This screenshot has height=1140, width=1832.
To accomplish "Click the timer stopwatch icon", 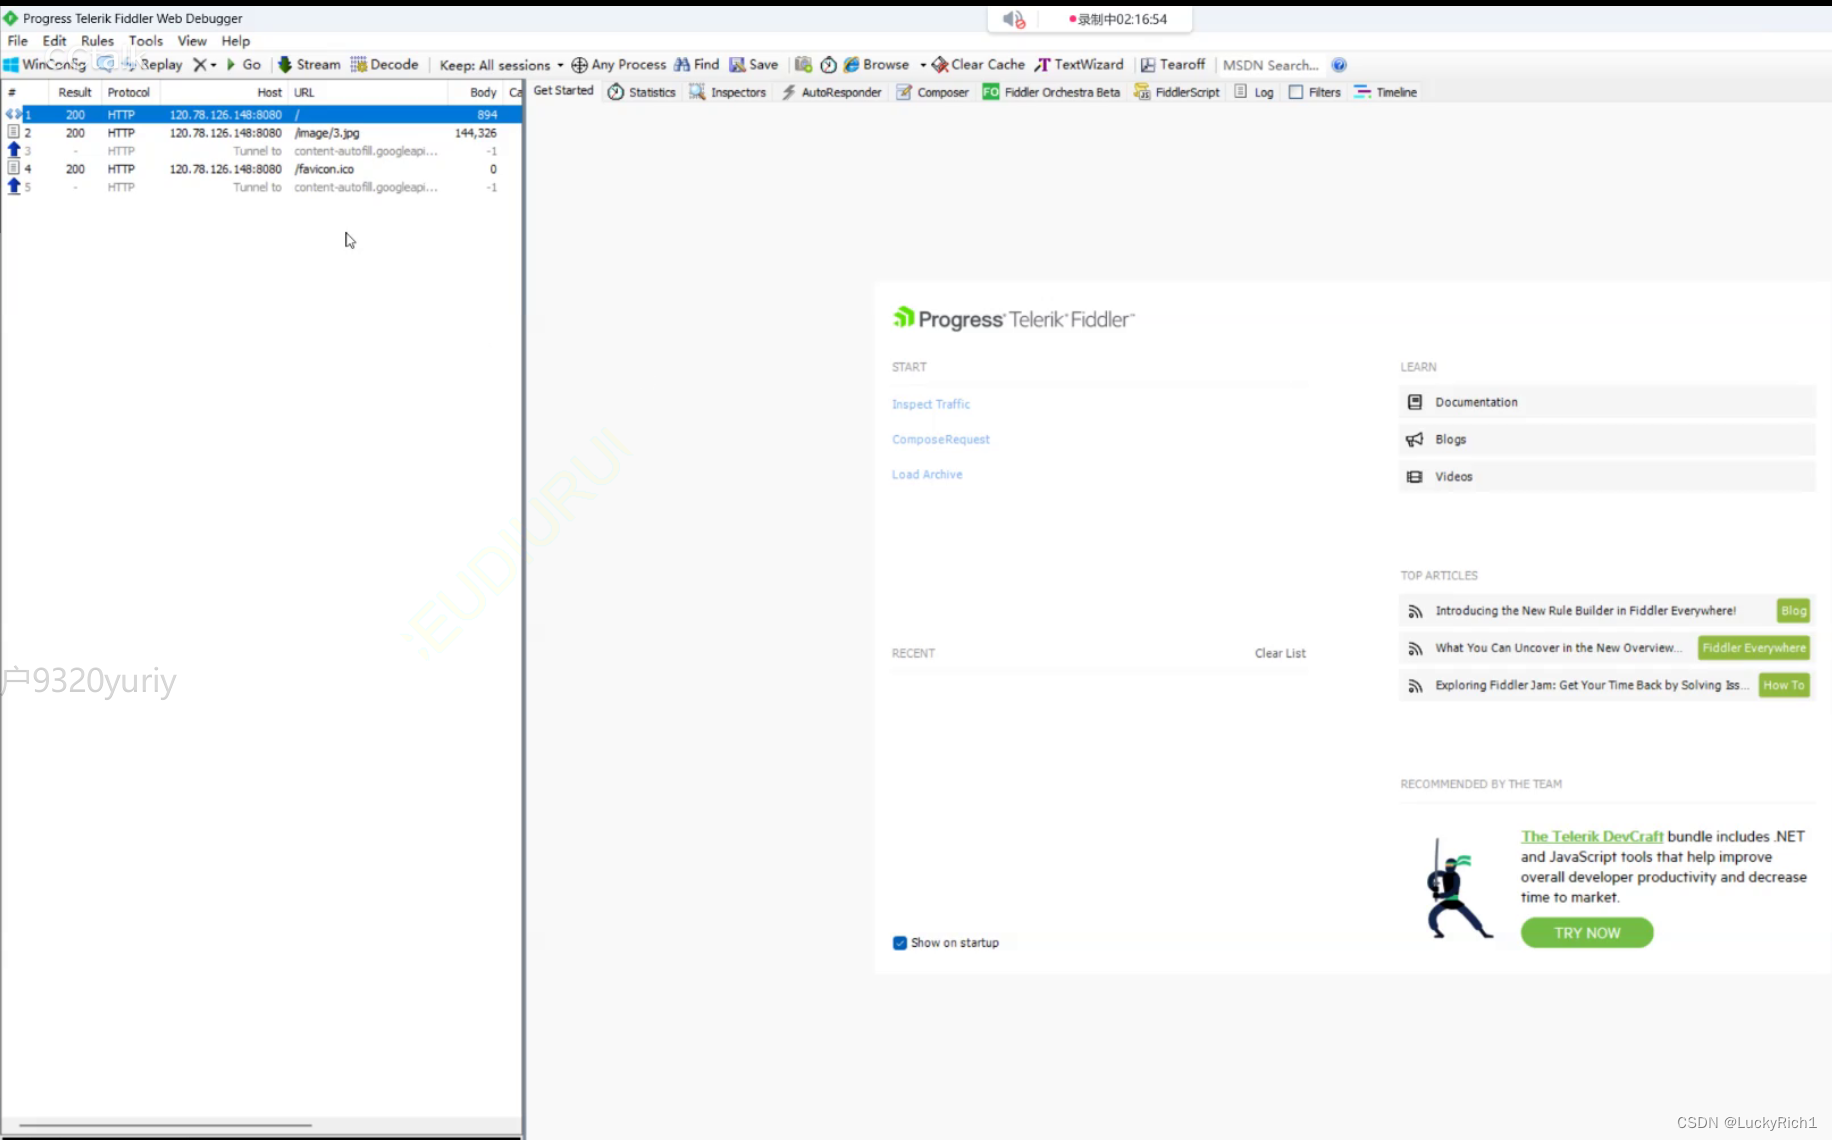I will coord(828,65).
